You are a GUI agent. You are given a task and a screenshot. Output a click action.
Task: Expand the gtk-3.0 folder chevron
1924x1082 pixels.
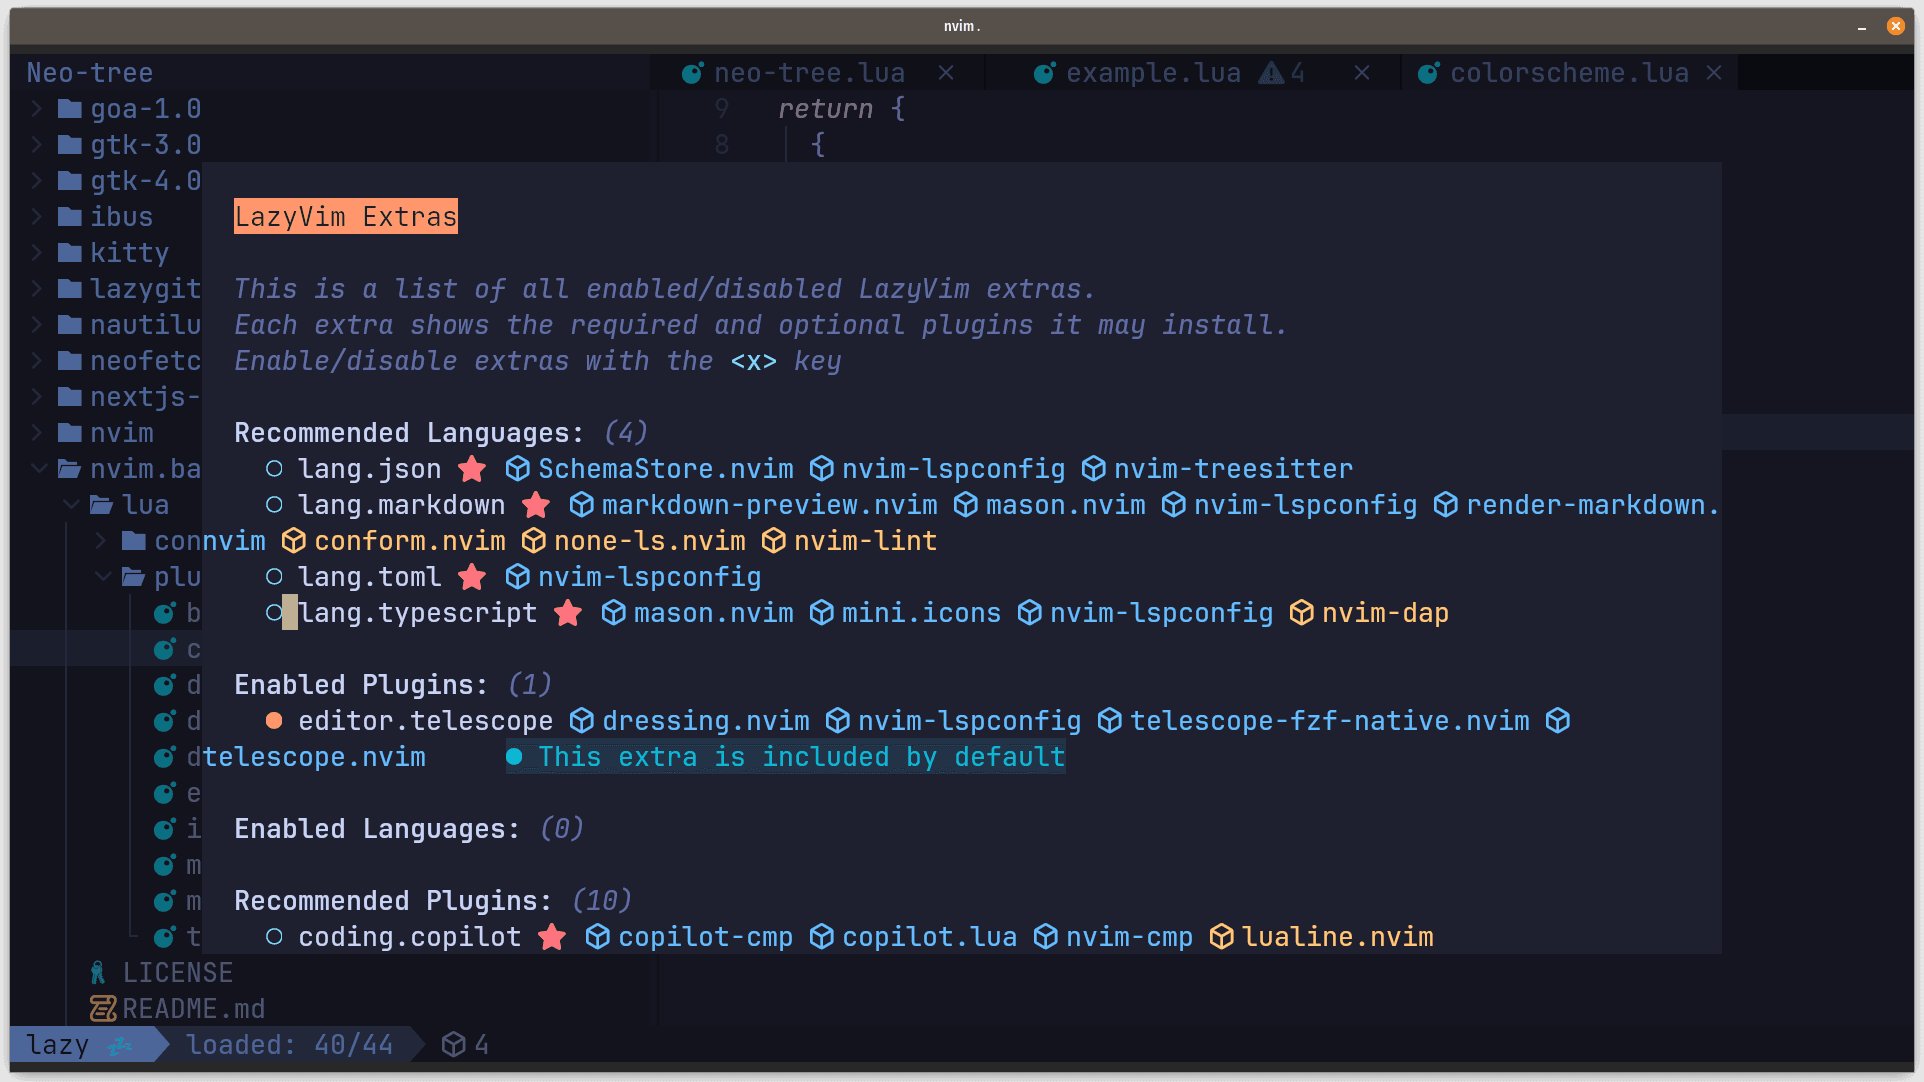pyautogui.click(x=36, y=145)
